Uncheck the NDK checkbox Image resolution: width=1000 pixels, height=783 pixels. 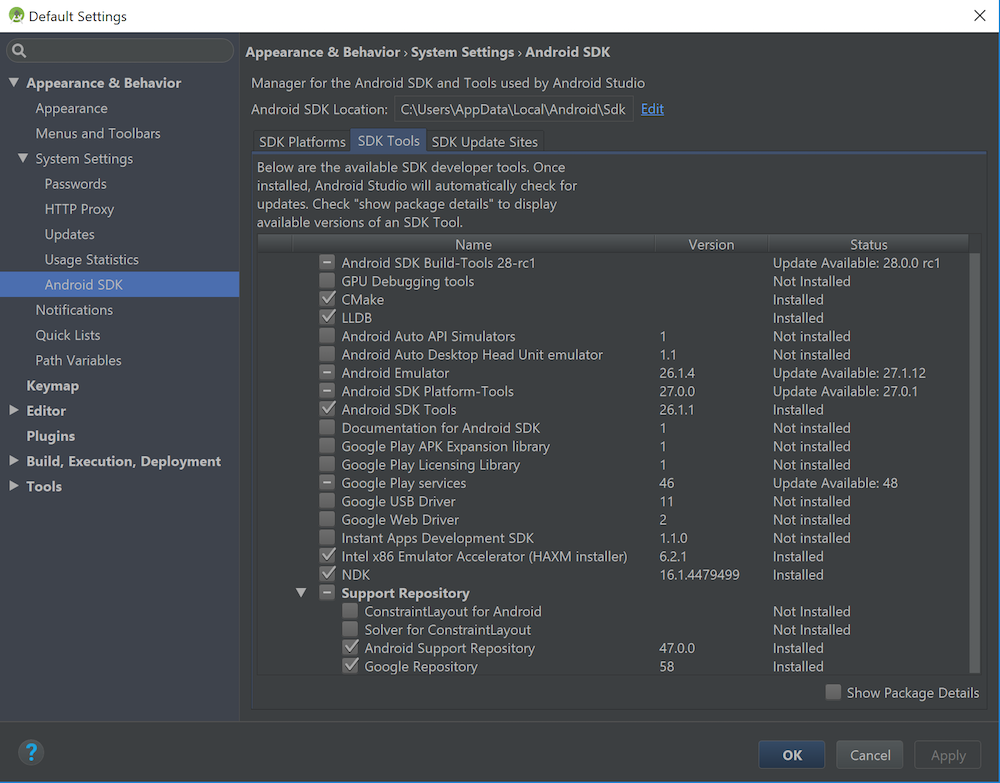(x=327, y=574)
